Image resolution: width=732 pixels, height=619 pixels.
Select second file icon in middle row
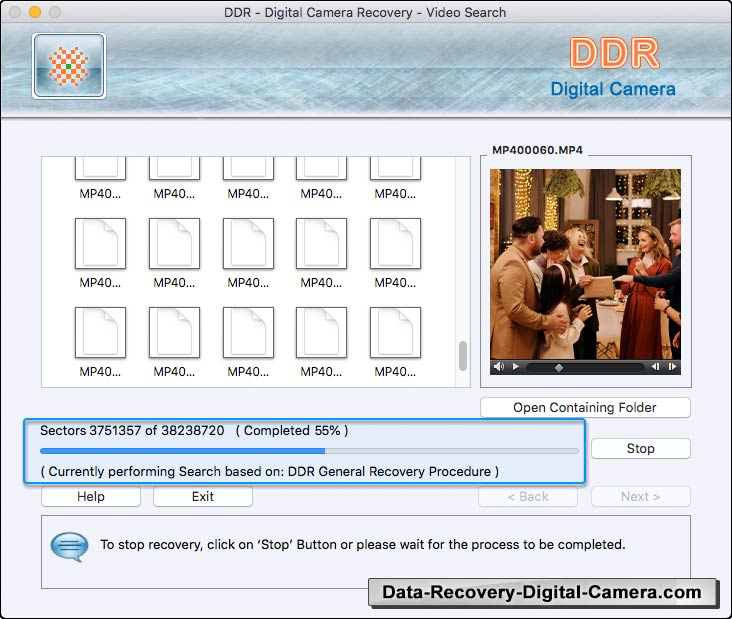174,244
